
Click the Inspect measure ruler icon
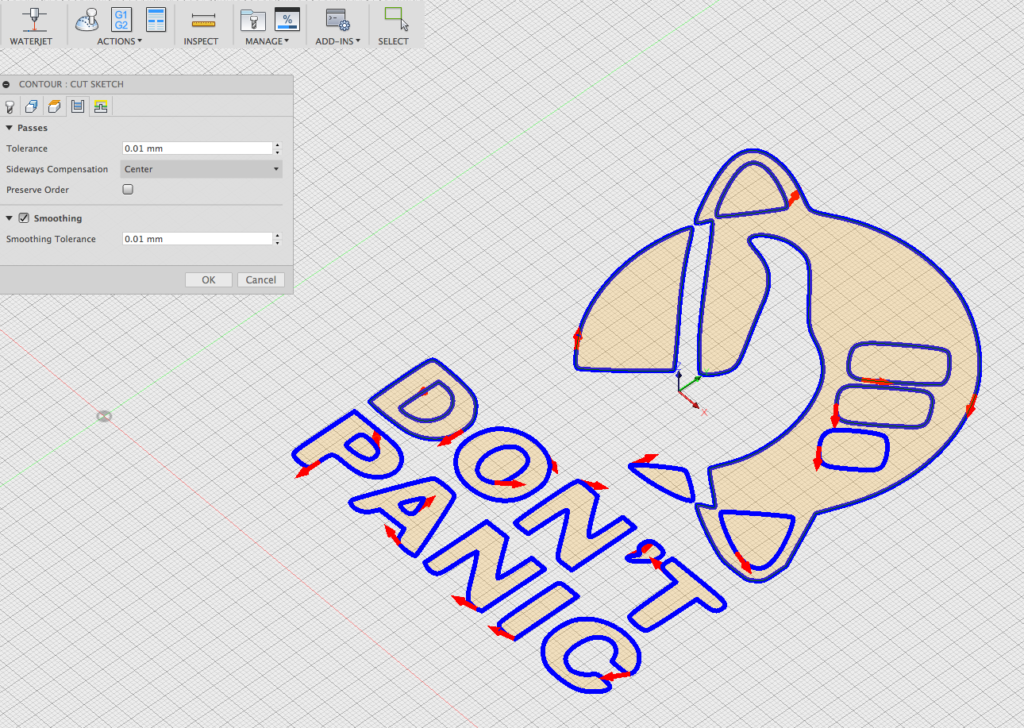pyautogui.click(x=203, y=18)
